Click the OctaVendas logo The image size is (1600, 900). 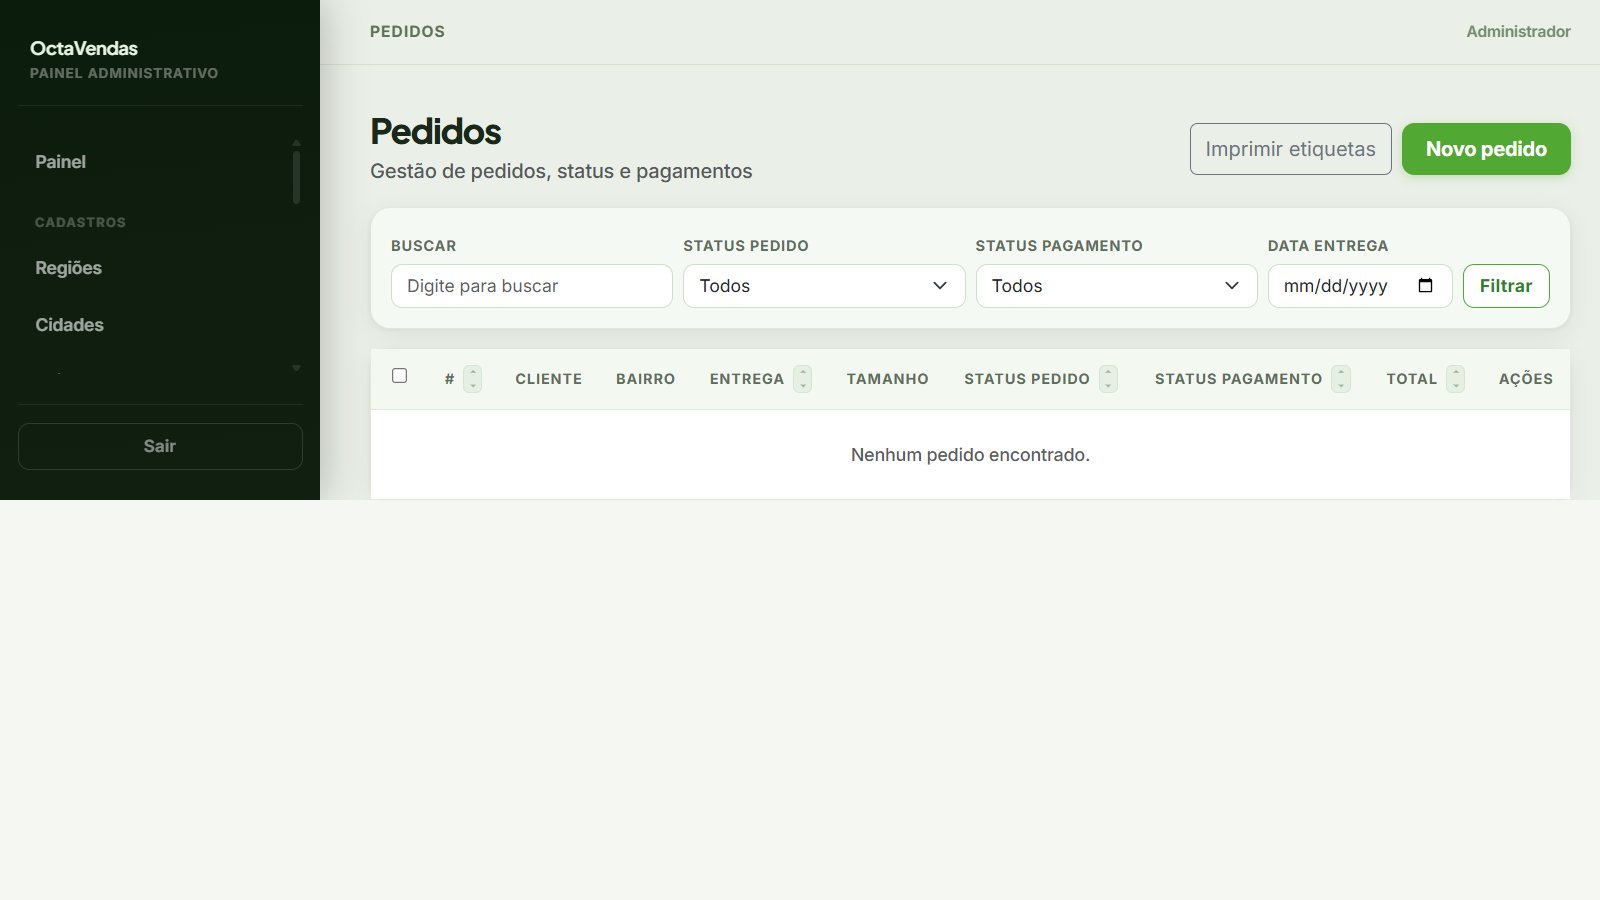click(84, 48)
